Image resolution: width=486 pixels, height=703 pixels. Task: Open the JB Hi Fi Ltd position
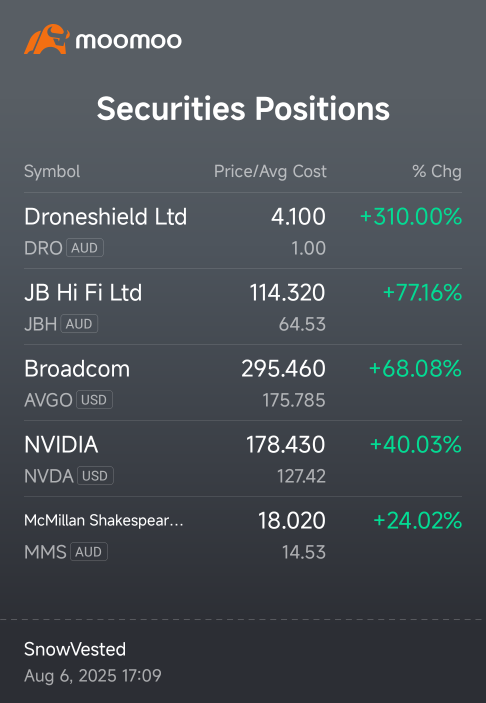(x=243, y=307)
